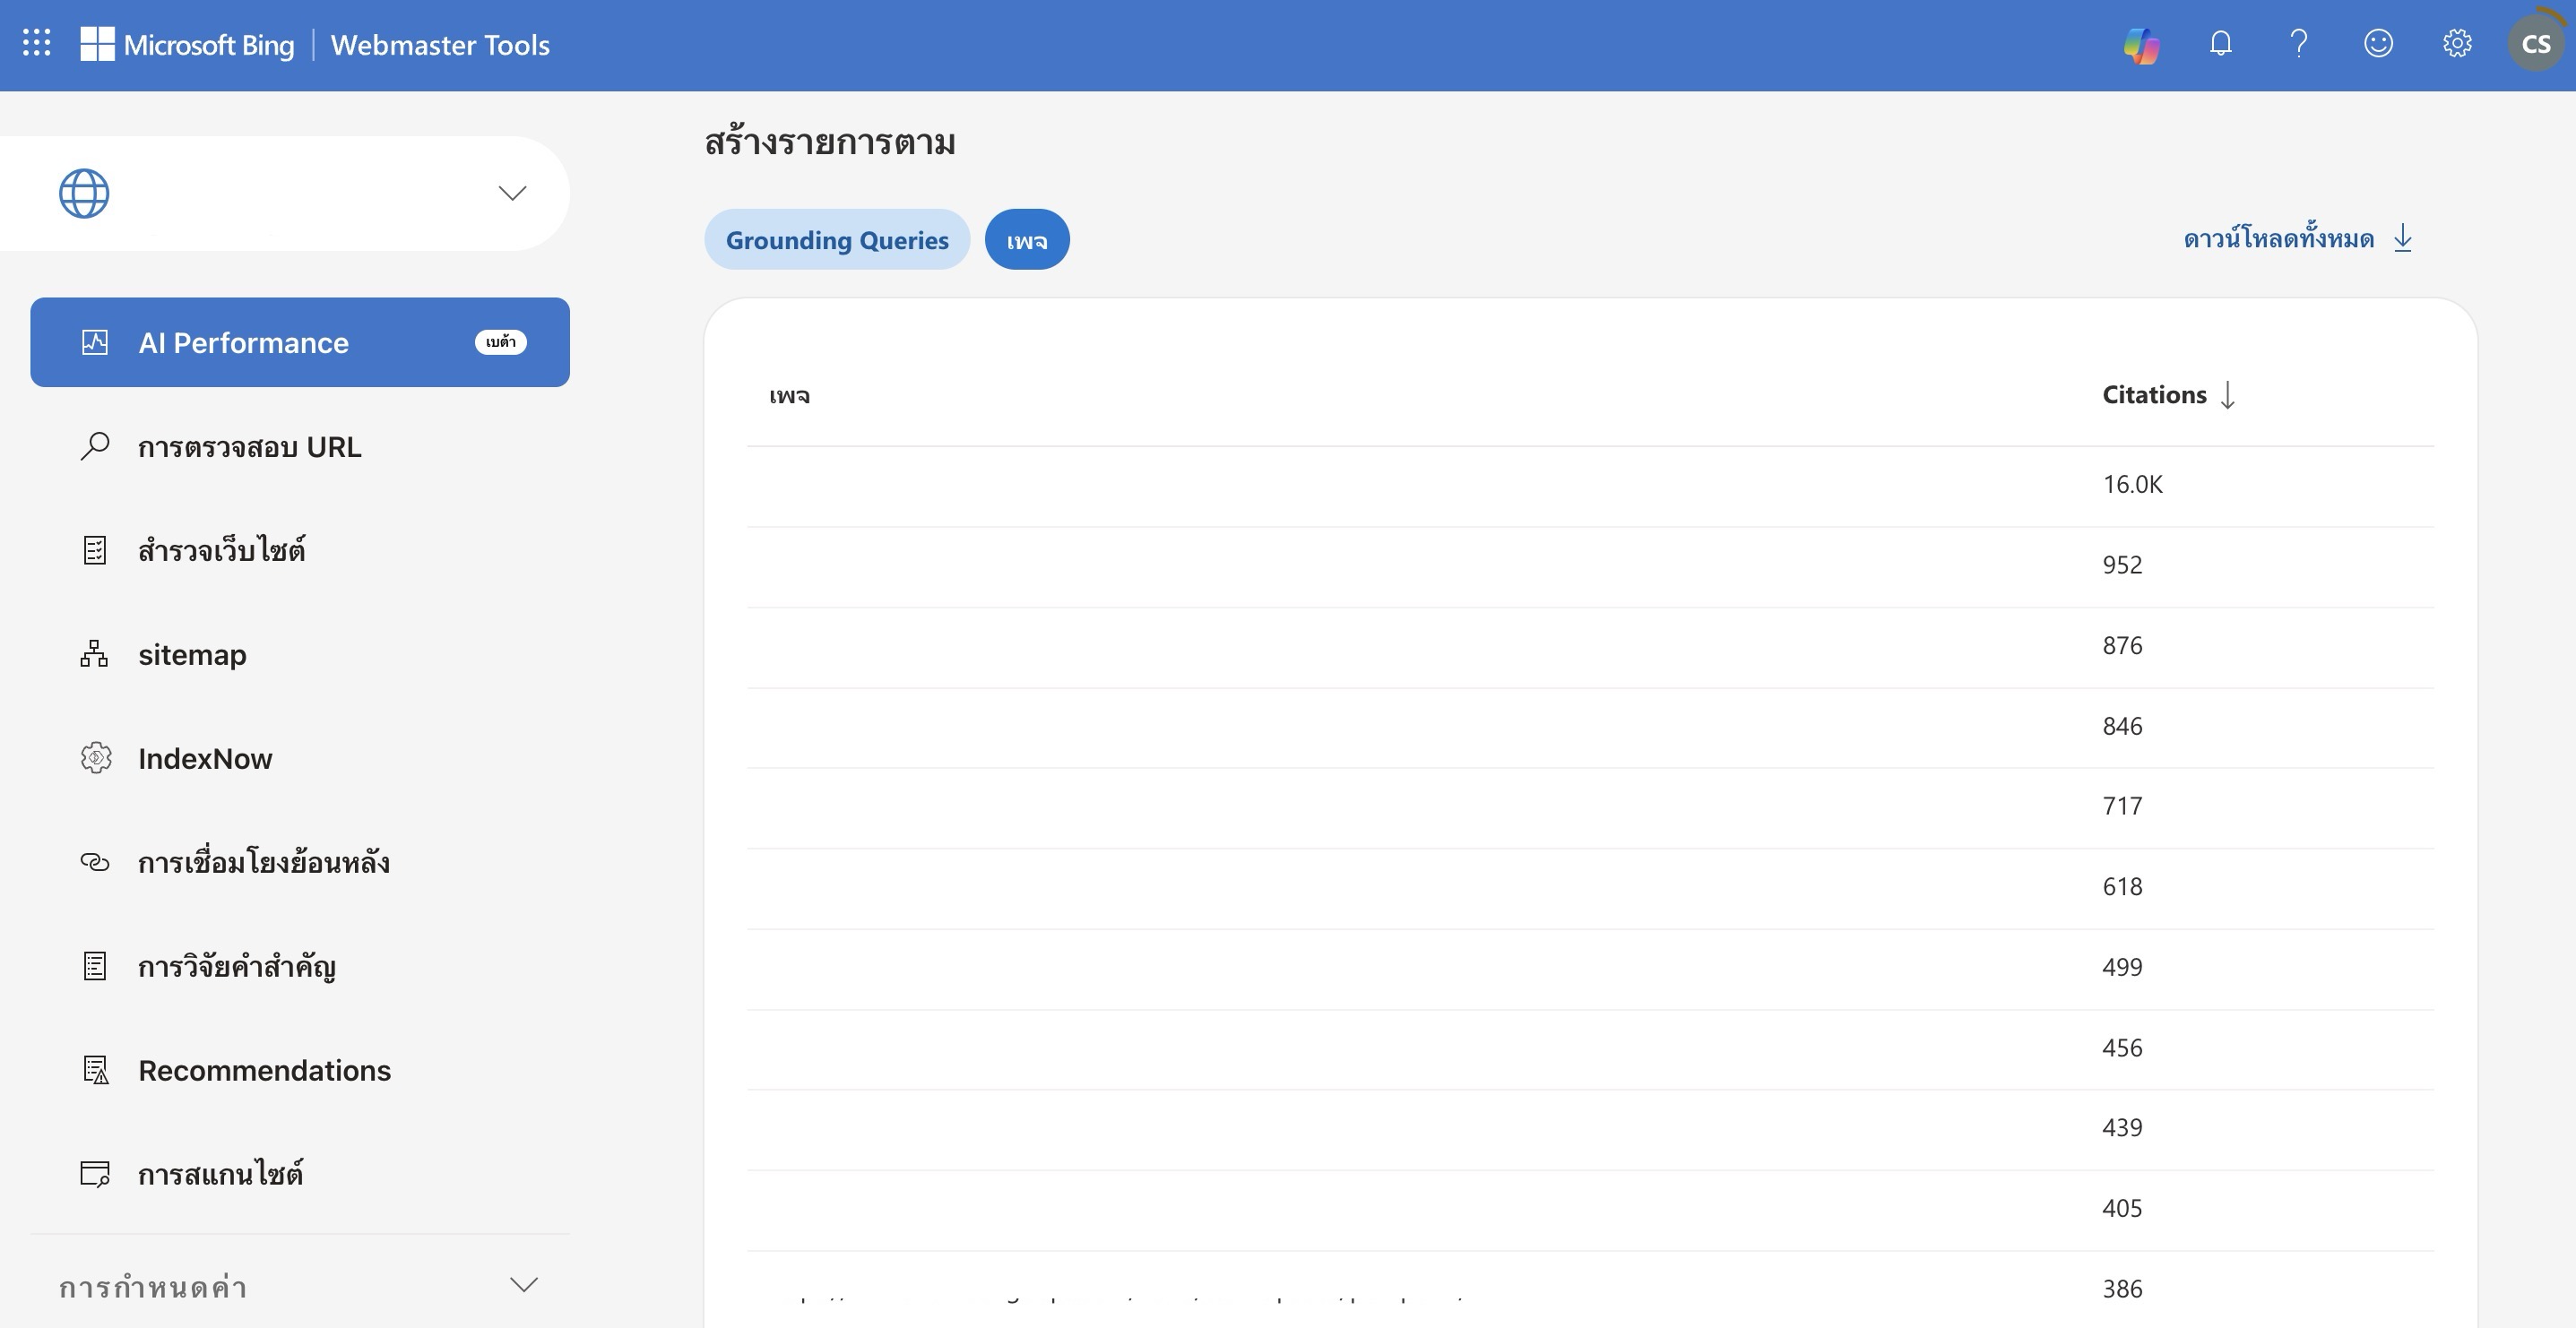
Task: Open the Recommendations sidebar item
Action: coord(264,1071)
